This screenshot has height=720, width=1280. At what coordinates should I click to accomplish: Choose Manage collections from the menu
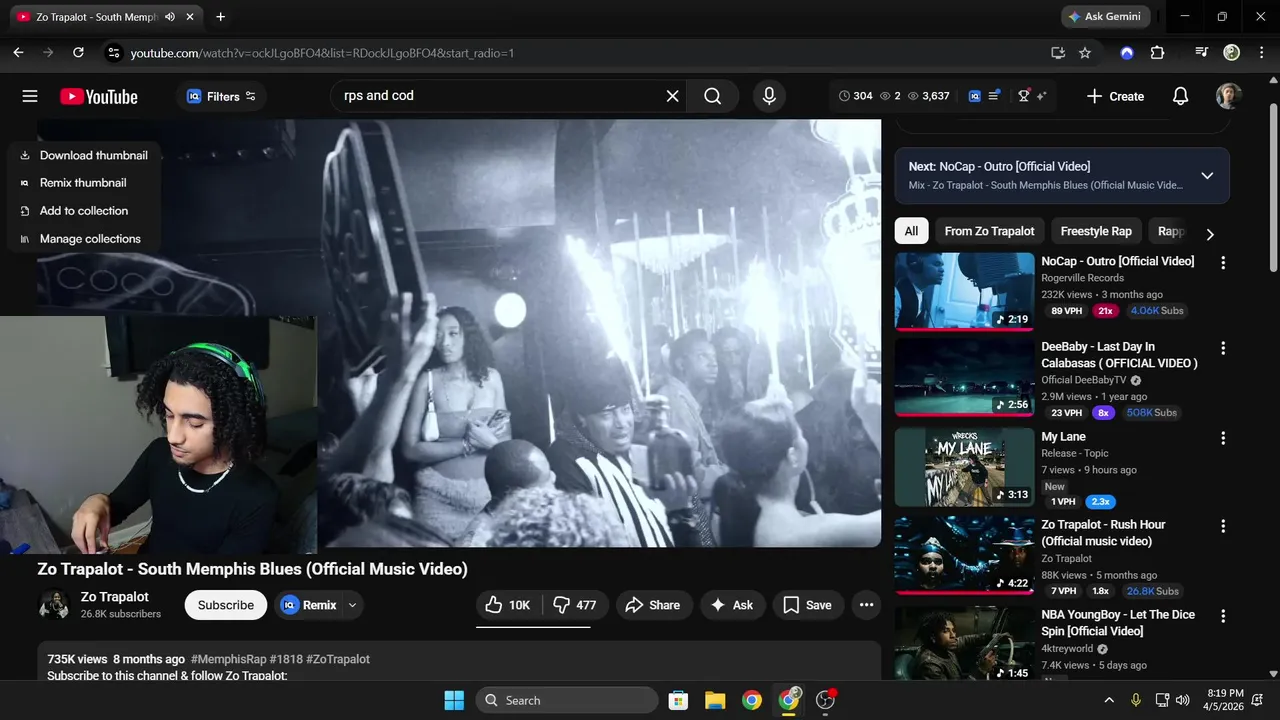point(84,239)
